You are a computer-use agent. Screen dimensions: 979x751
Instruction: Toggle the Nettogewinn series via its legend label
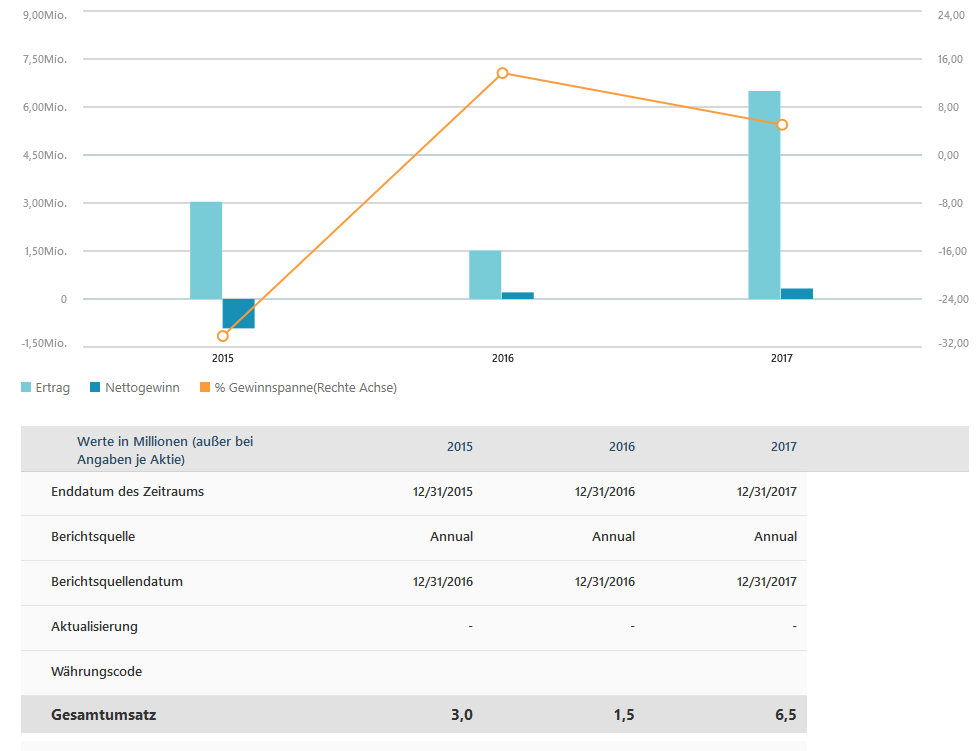click(142, 388)
